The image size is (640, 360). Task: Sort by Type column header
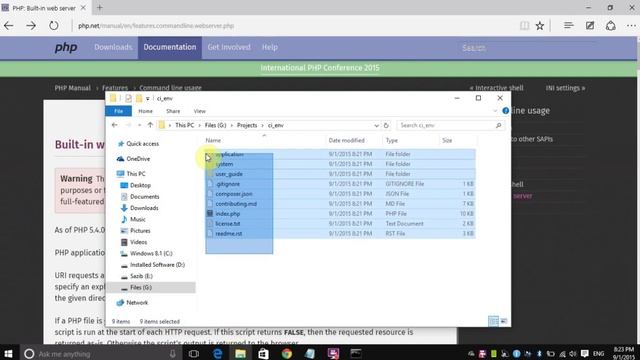(x=391, y=140)
